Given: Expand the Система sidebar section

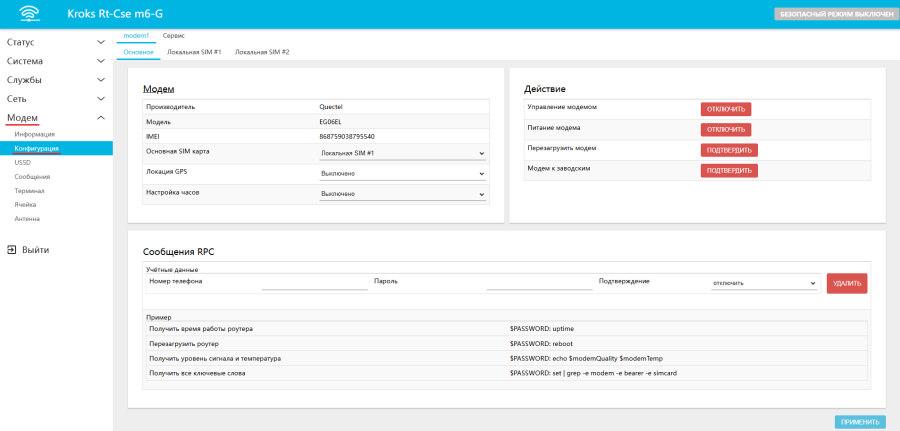Looking at the screenshot, I should [56, 61].
